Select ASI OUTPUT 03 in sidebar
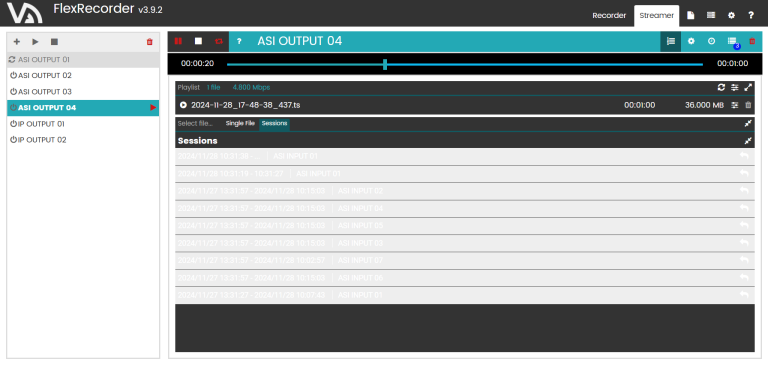Viewport: 768px width, 368px height. click(x=83, y=92)
